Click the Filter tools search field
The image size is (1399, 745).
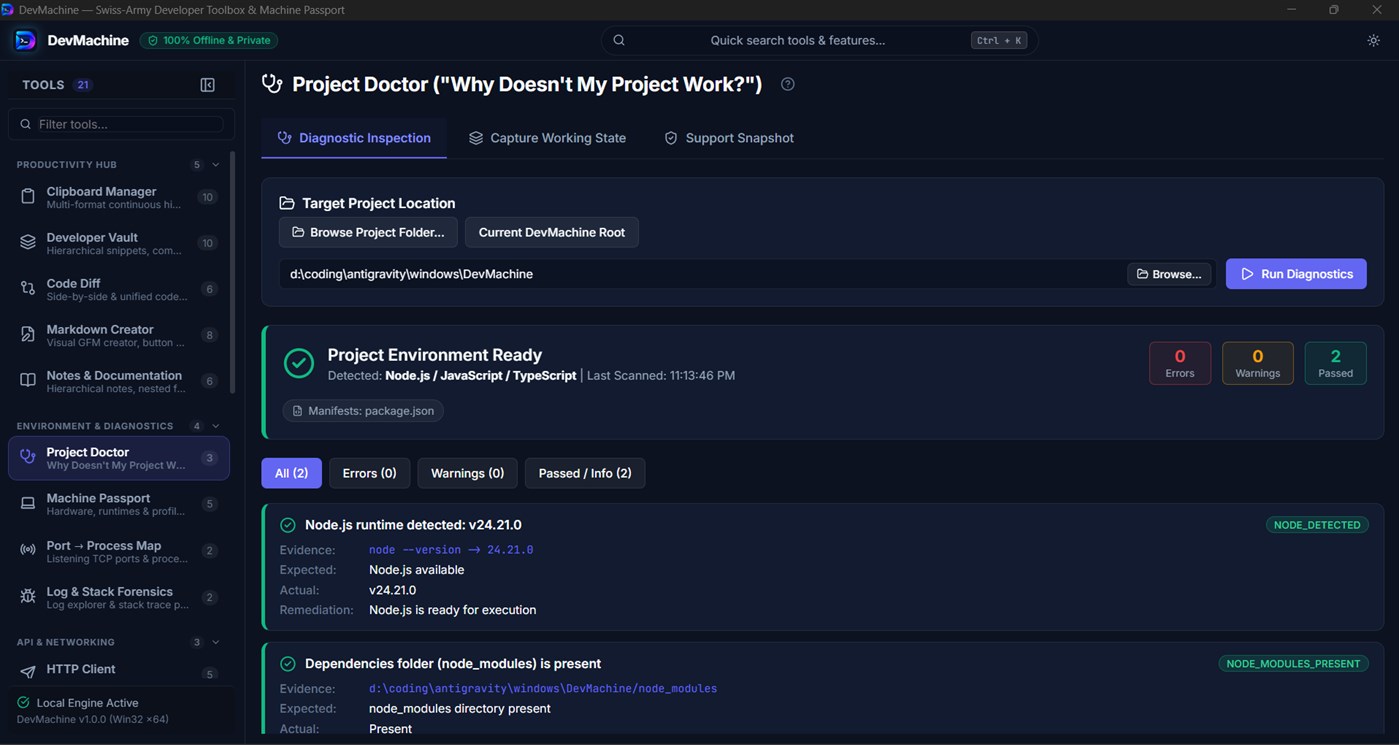pyautogui.click(x=121, y=124)
